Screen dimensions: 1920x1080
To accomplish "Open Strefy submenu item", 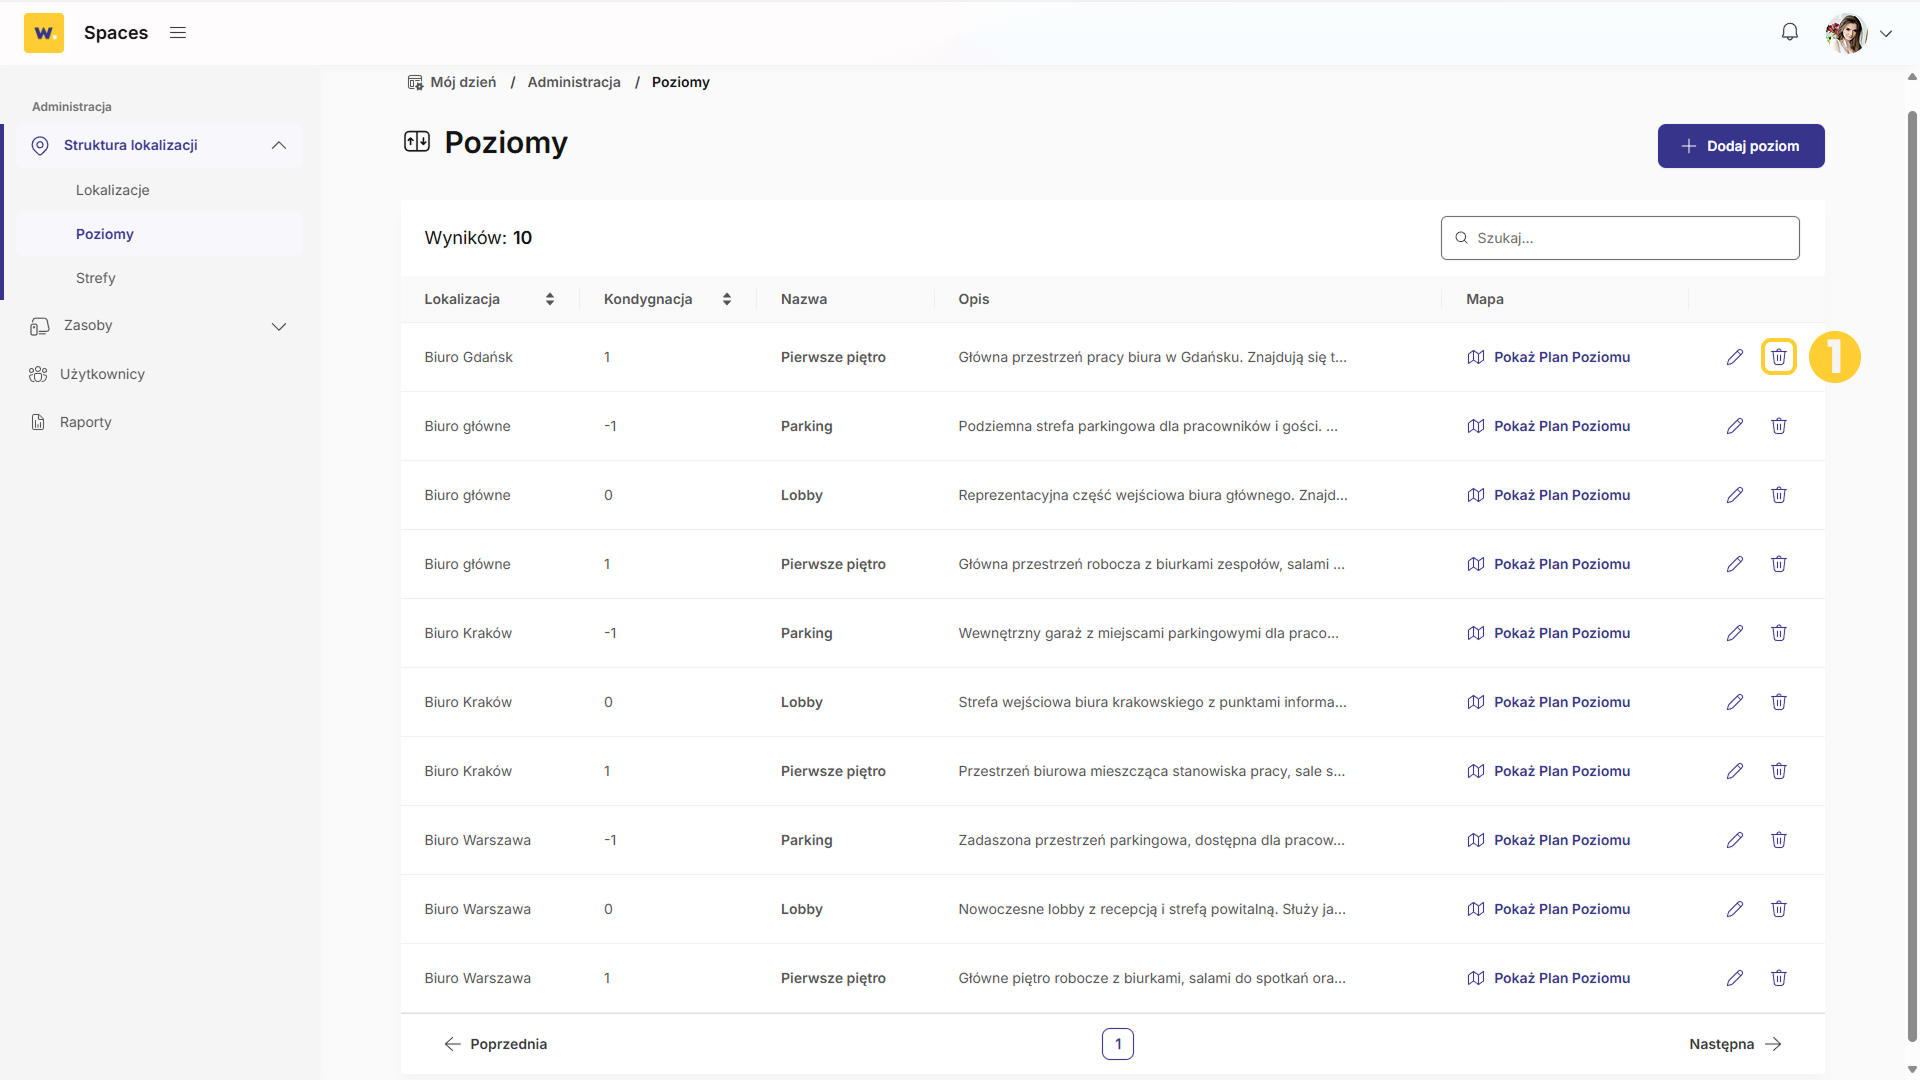I will [x=96, y=278].
